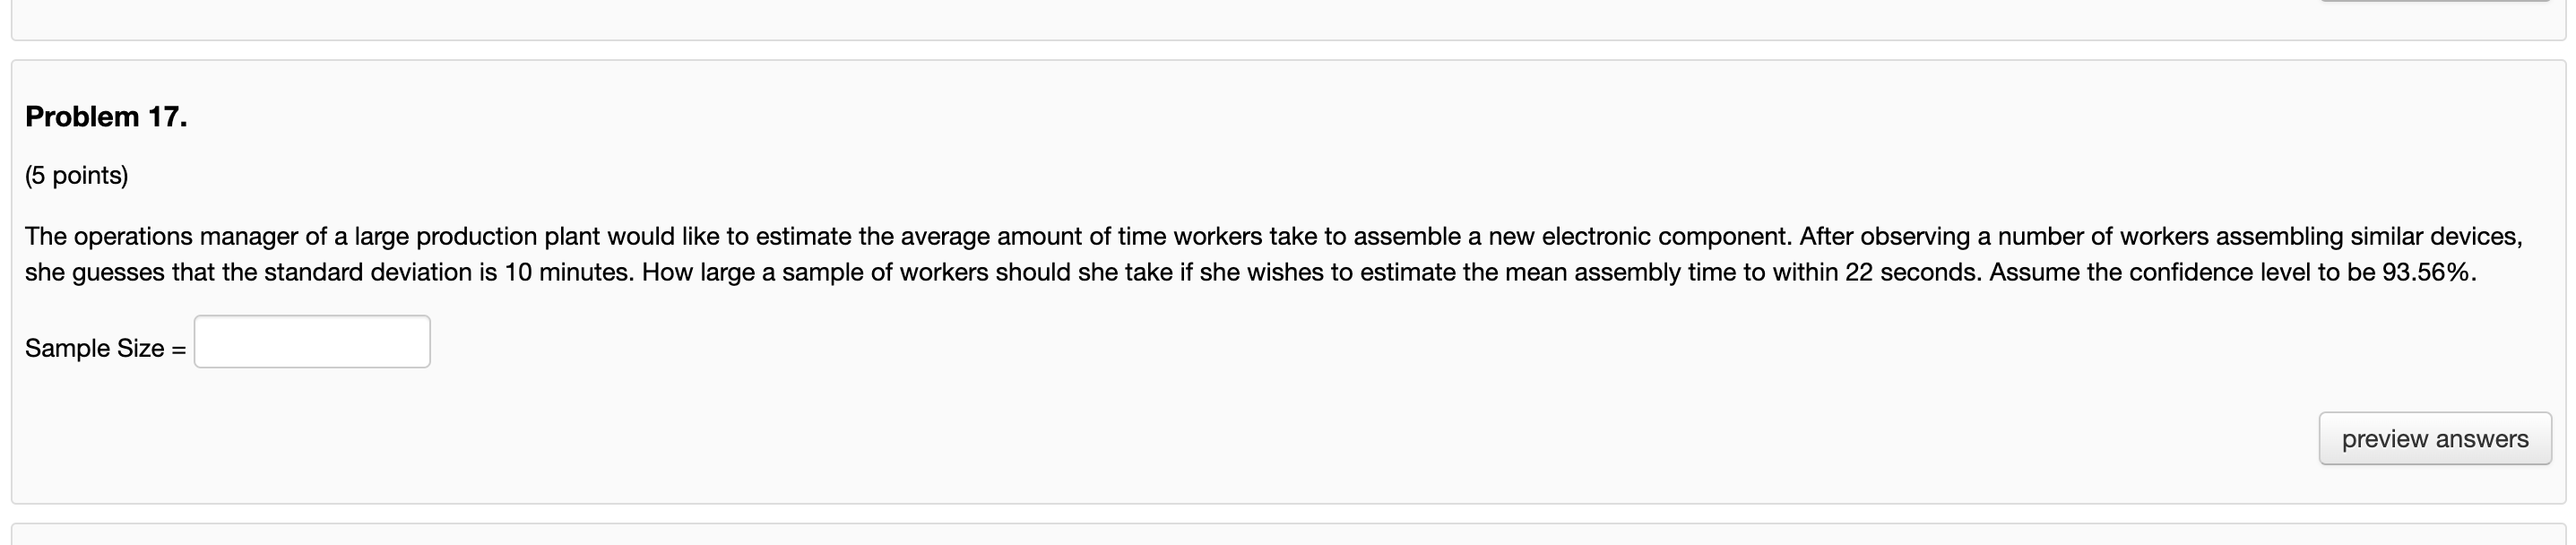Viewport: 2576px width, 545px height.
Task: Click the Problem 17 panel area
Action: click(1288, 290)
